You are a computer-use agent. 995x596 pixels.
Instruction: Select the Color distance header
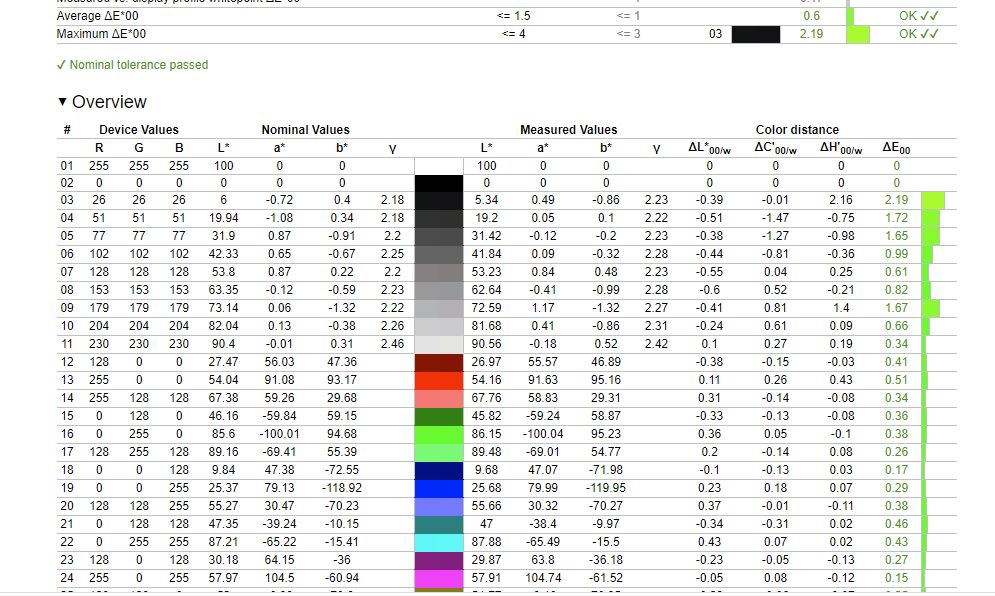coord(797,130)
